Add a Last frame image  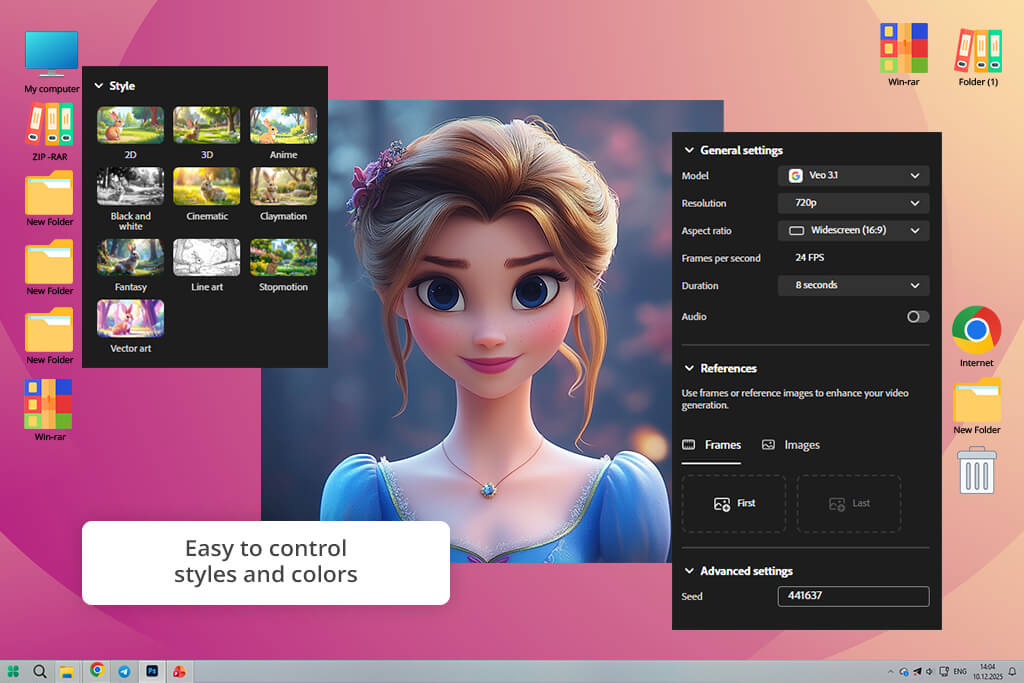[849, 503]
